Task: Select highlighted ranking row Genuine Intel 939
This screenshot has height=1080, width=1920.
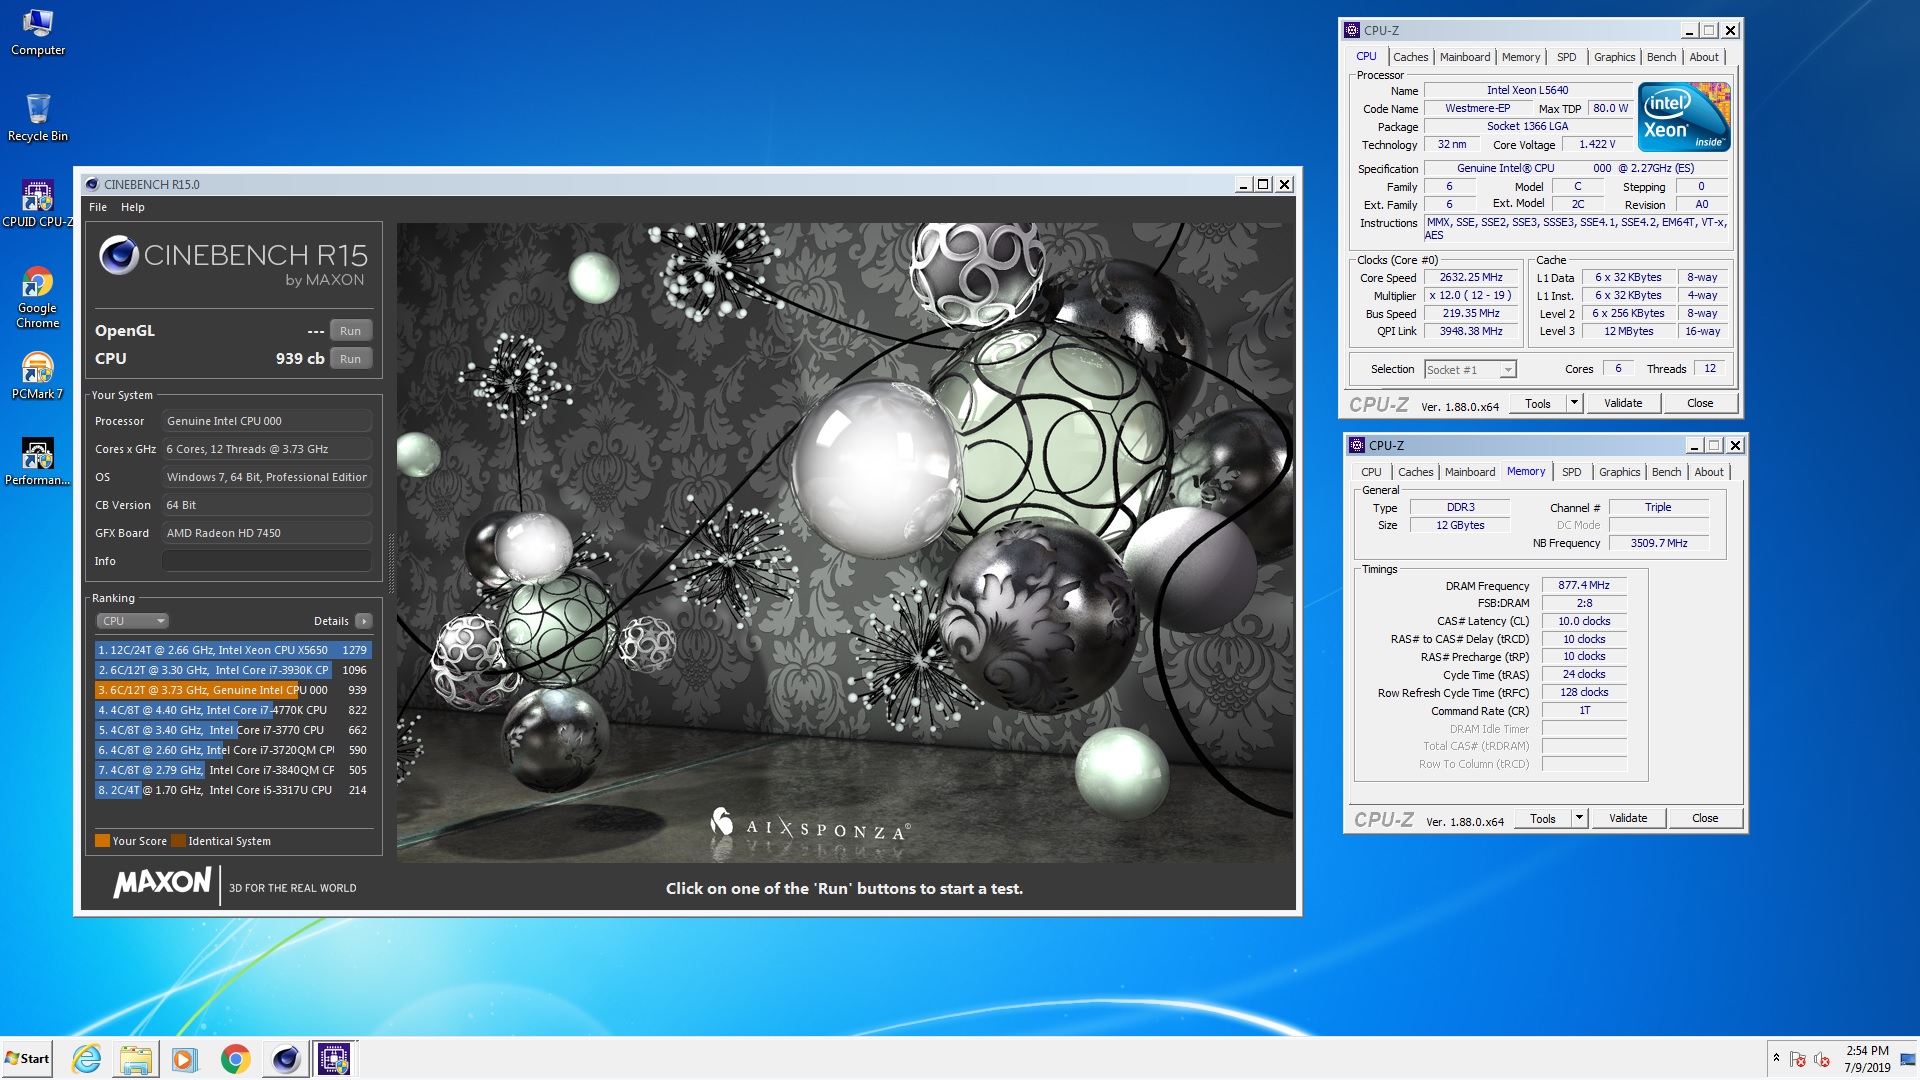Action: point(233,690)
